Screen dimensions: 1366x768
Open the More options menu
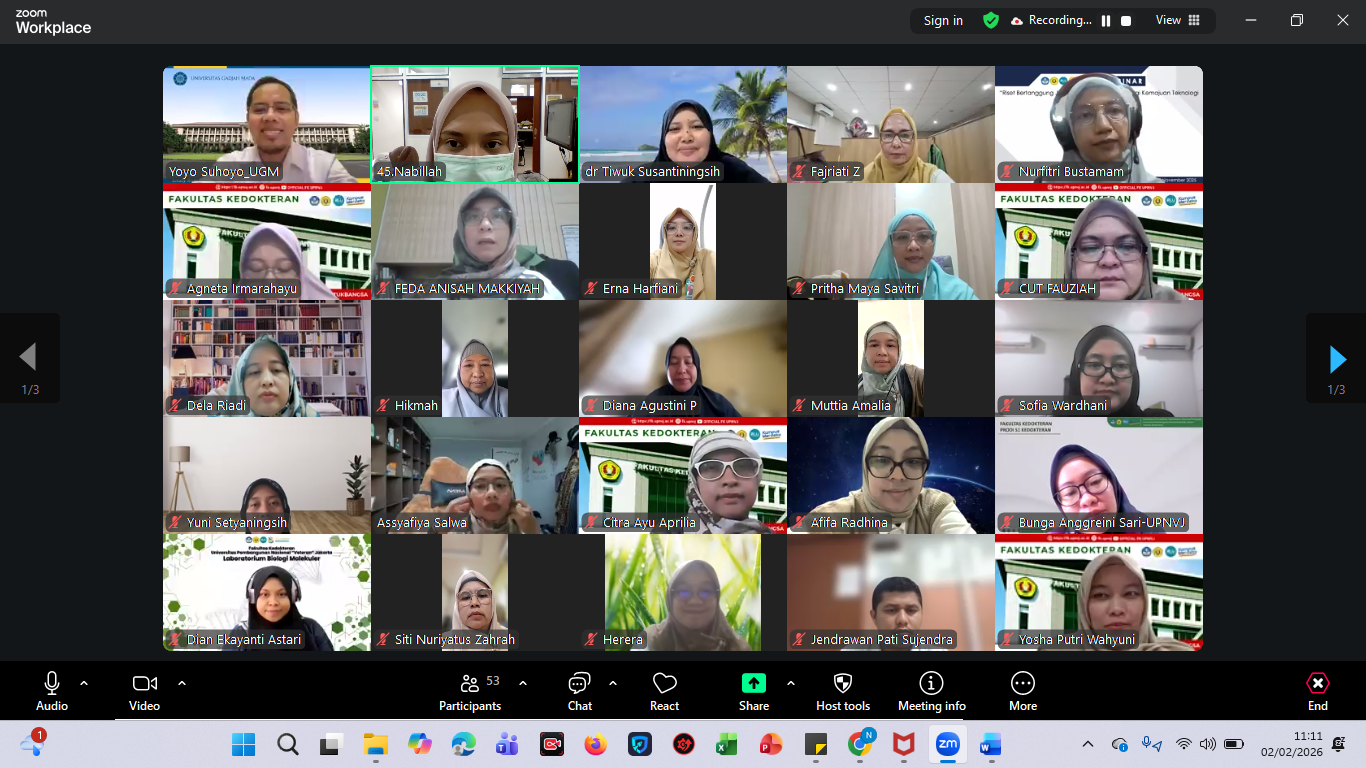tap(1022, 691)
